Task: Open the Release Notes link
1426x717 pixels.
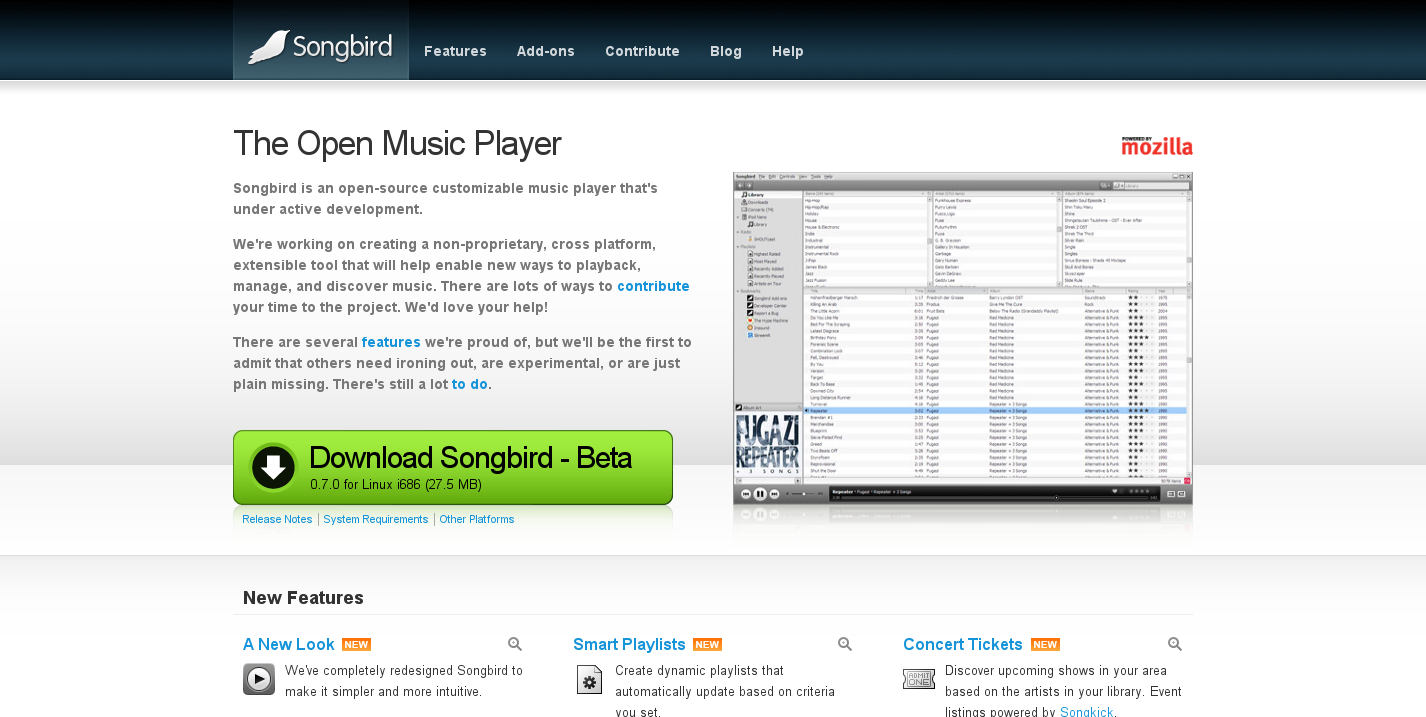Action: coord(277,519)
